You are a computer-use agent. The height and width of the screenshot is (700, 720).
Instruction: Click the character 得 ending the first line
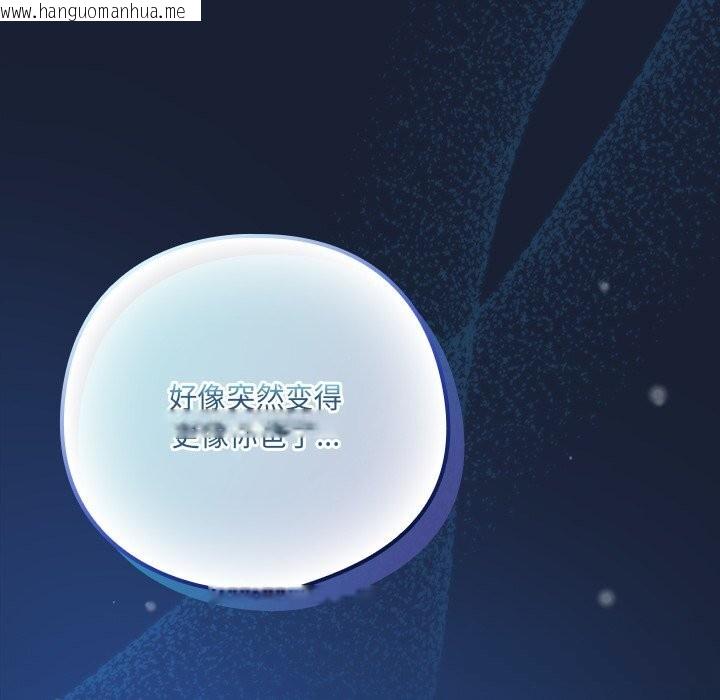(328, 398)
